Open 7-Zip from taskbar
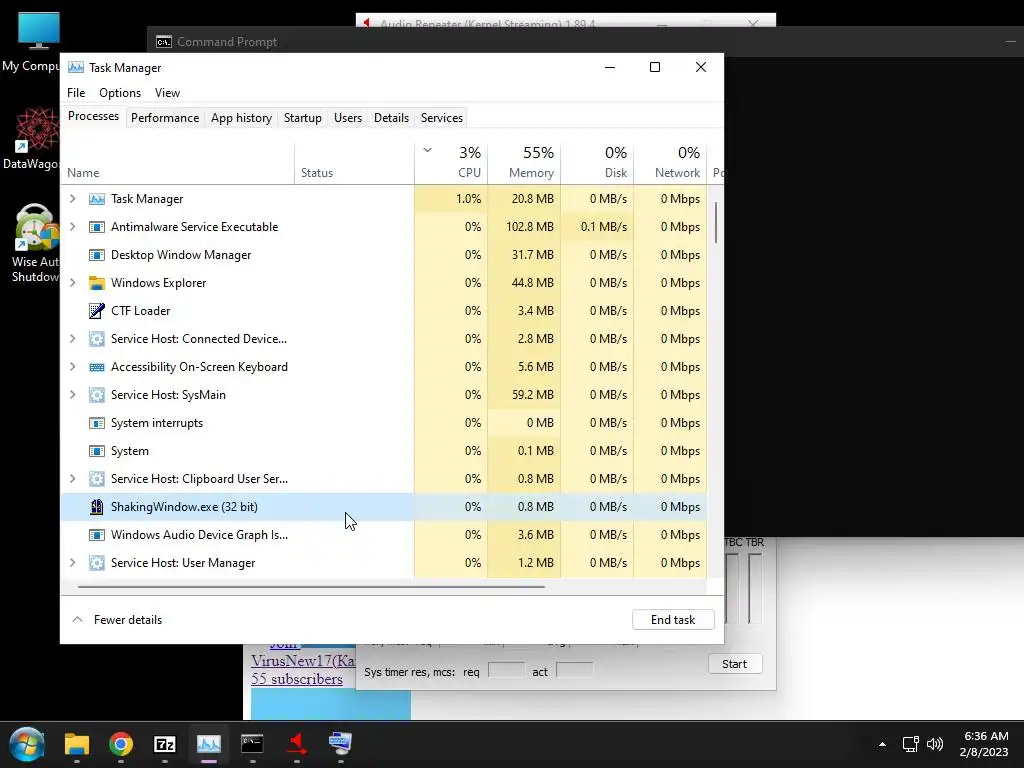 pyautogui.click(x=165, y=744)
